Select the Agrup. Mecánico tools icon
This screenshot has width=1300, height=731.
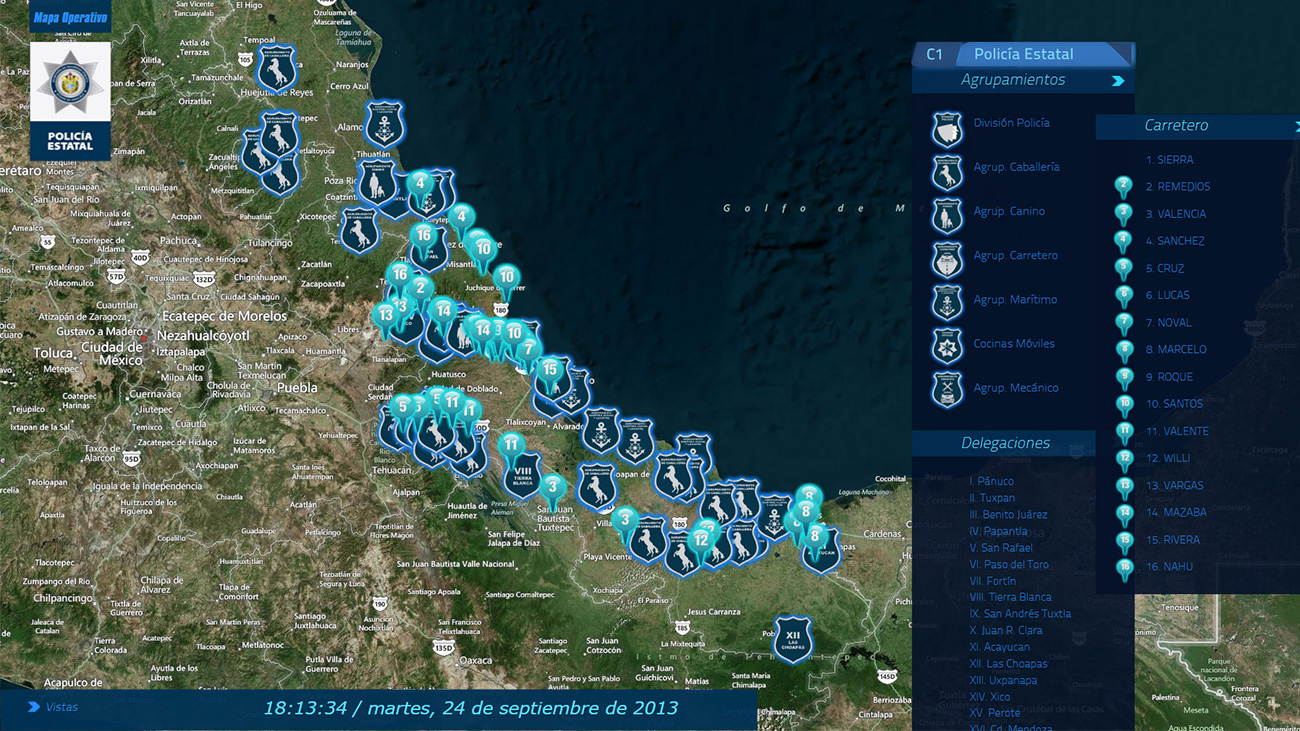[x=947, y=391]
